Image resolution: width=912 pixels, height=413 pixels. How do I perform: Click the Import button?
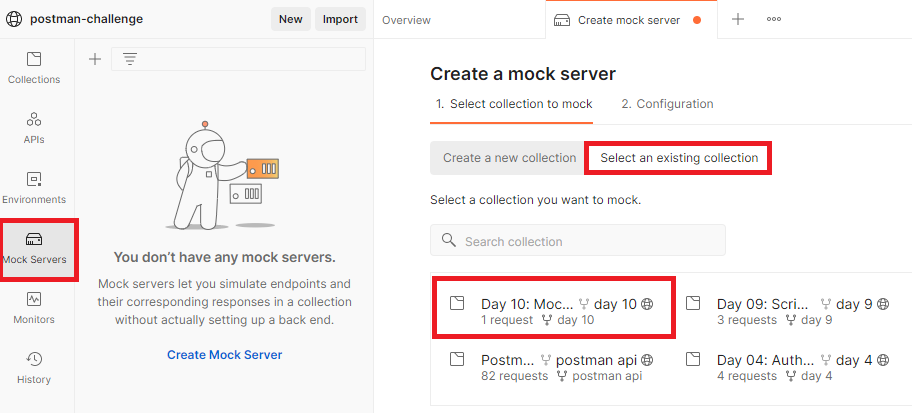coord(340,19)
